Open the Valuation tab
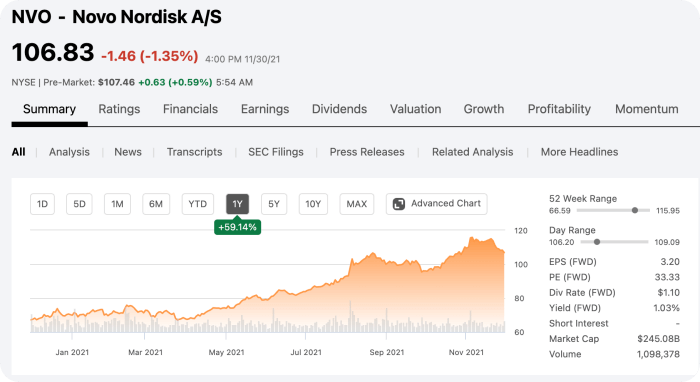 pos(416,109)
